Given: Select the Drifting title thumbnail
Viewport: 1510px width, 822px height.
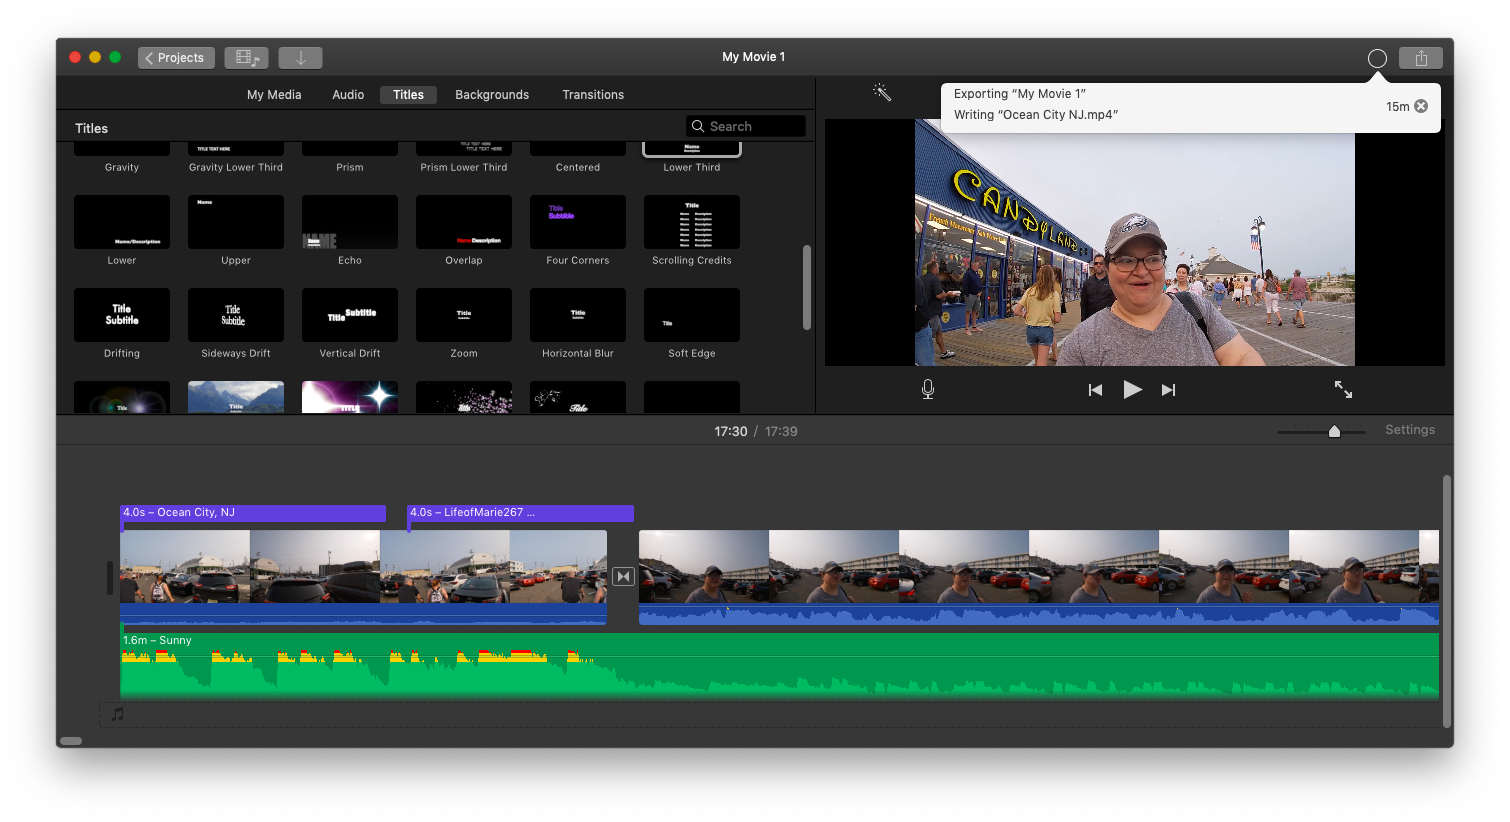Looking at the screenshot, I should [x=122, y=315].
